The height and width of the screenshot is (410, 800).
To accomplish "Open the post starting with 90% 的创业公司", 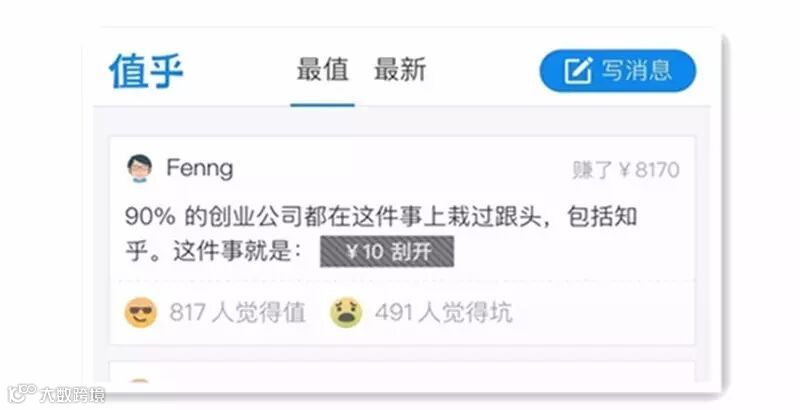I will (x=381, y=234).
